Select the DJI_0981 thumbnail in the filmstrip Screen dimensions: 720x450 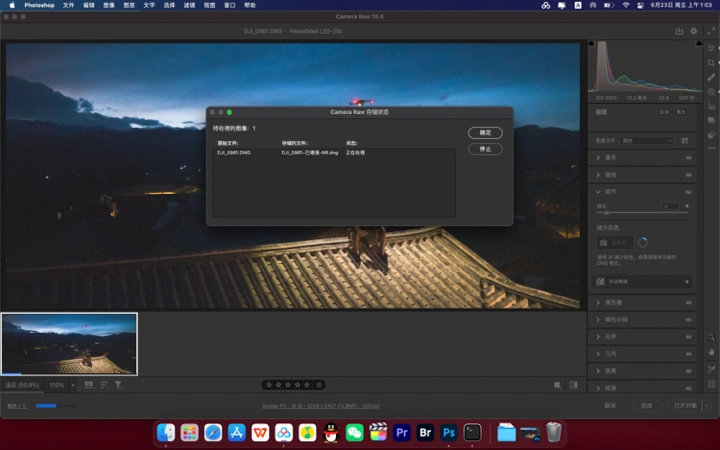[69, 343]
